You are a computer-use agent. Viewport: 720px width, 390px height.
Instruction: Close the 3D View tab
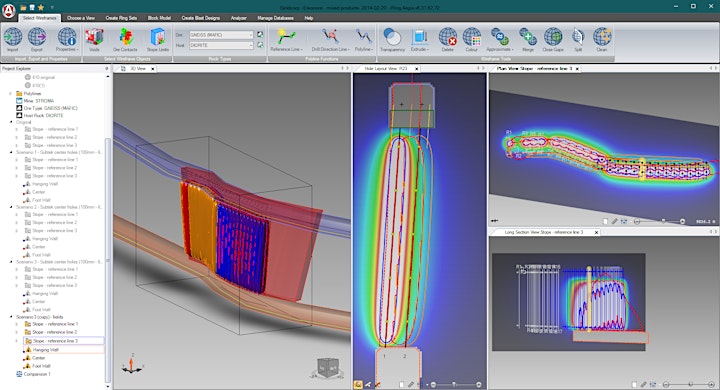click(153, 68)
